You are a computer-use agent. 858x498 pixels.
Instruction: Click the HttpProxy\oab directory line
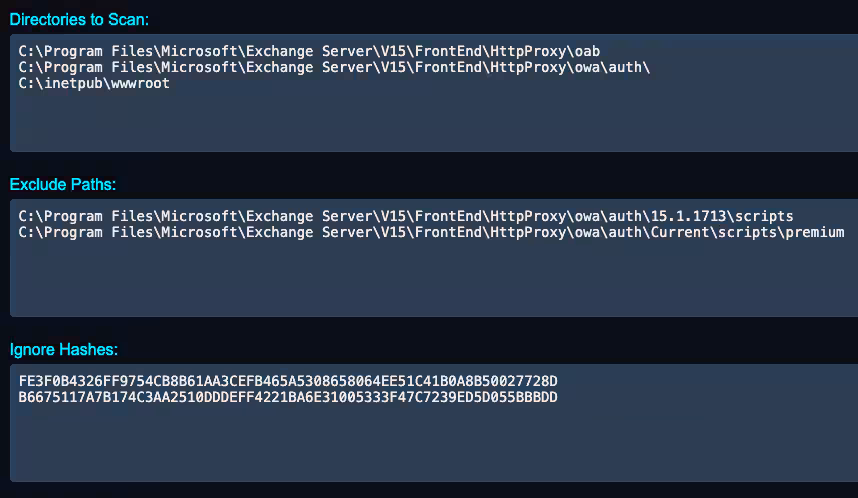click(x=310, y=48)
